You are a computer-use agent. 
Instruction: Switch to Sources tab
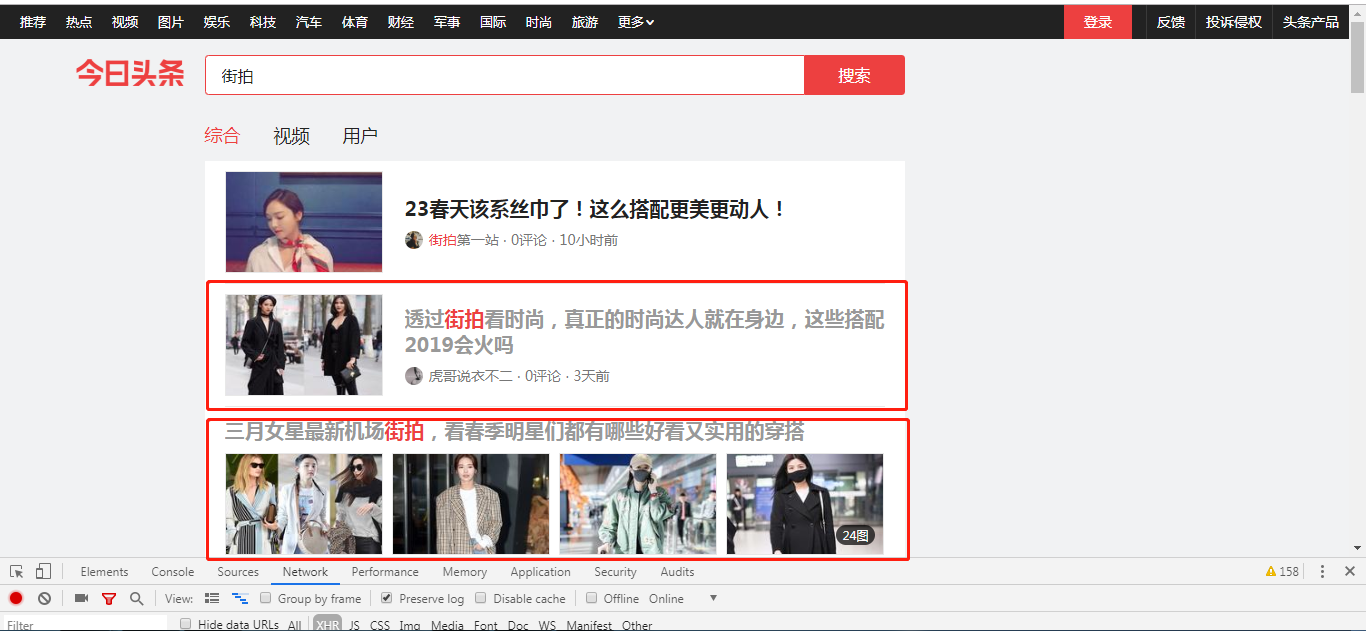tap(238, 572)
